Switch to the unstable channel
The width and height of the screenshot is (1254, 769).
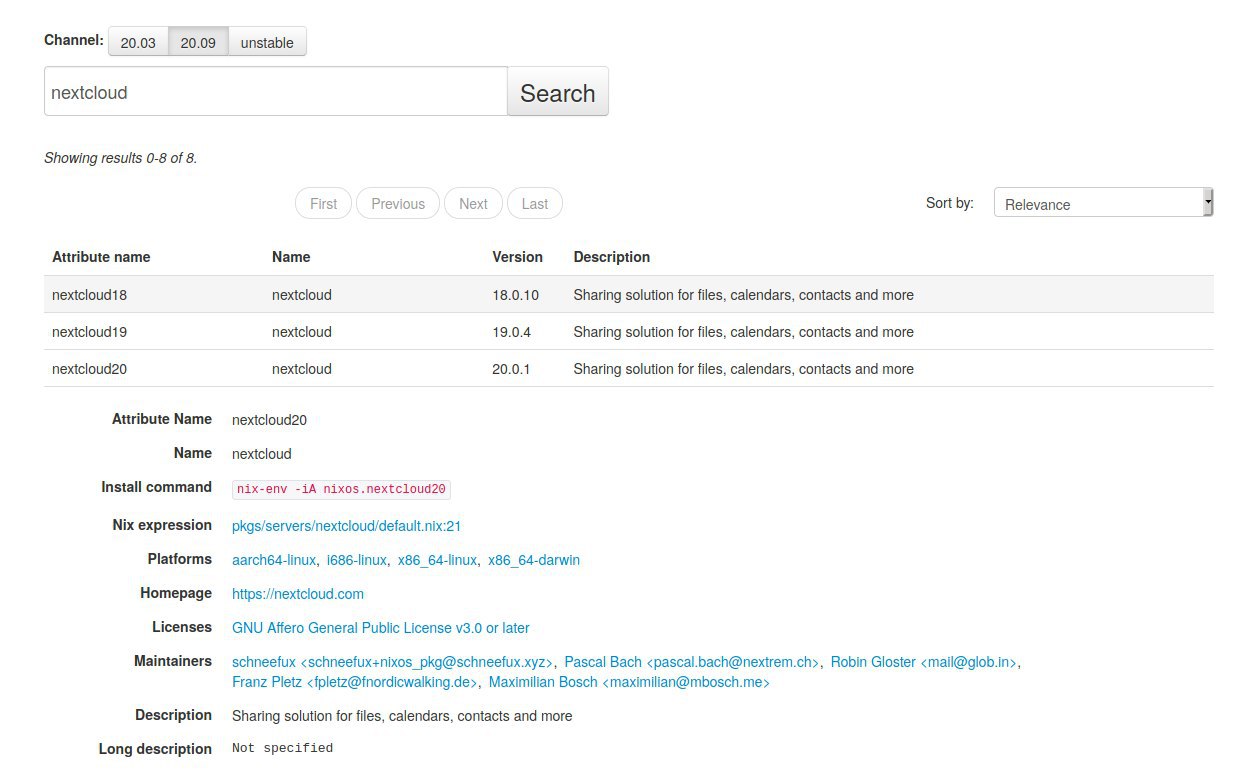coord(267,42)
